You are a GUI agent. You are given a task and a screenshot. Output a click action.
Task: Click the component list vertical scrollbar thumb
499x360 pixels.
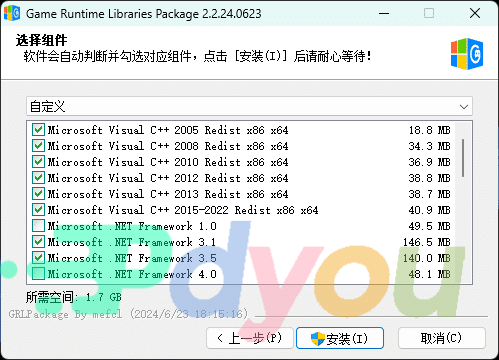463,158
